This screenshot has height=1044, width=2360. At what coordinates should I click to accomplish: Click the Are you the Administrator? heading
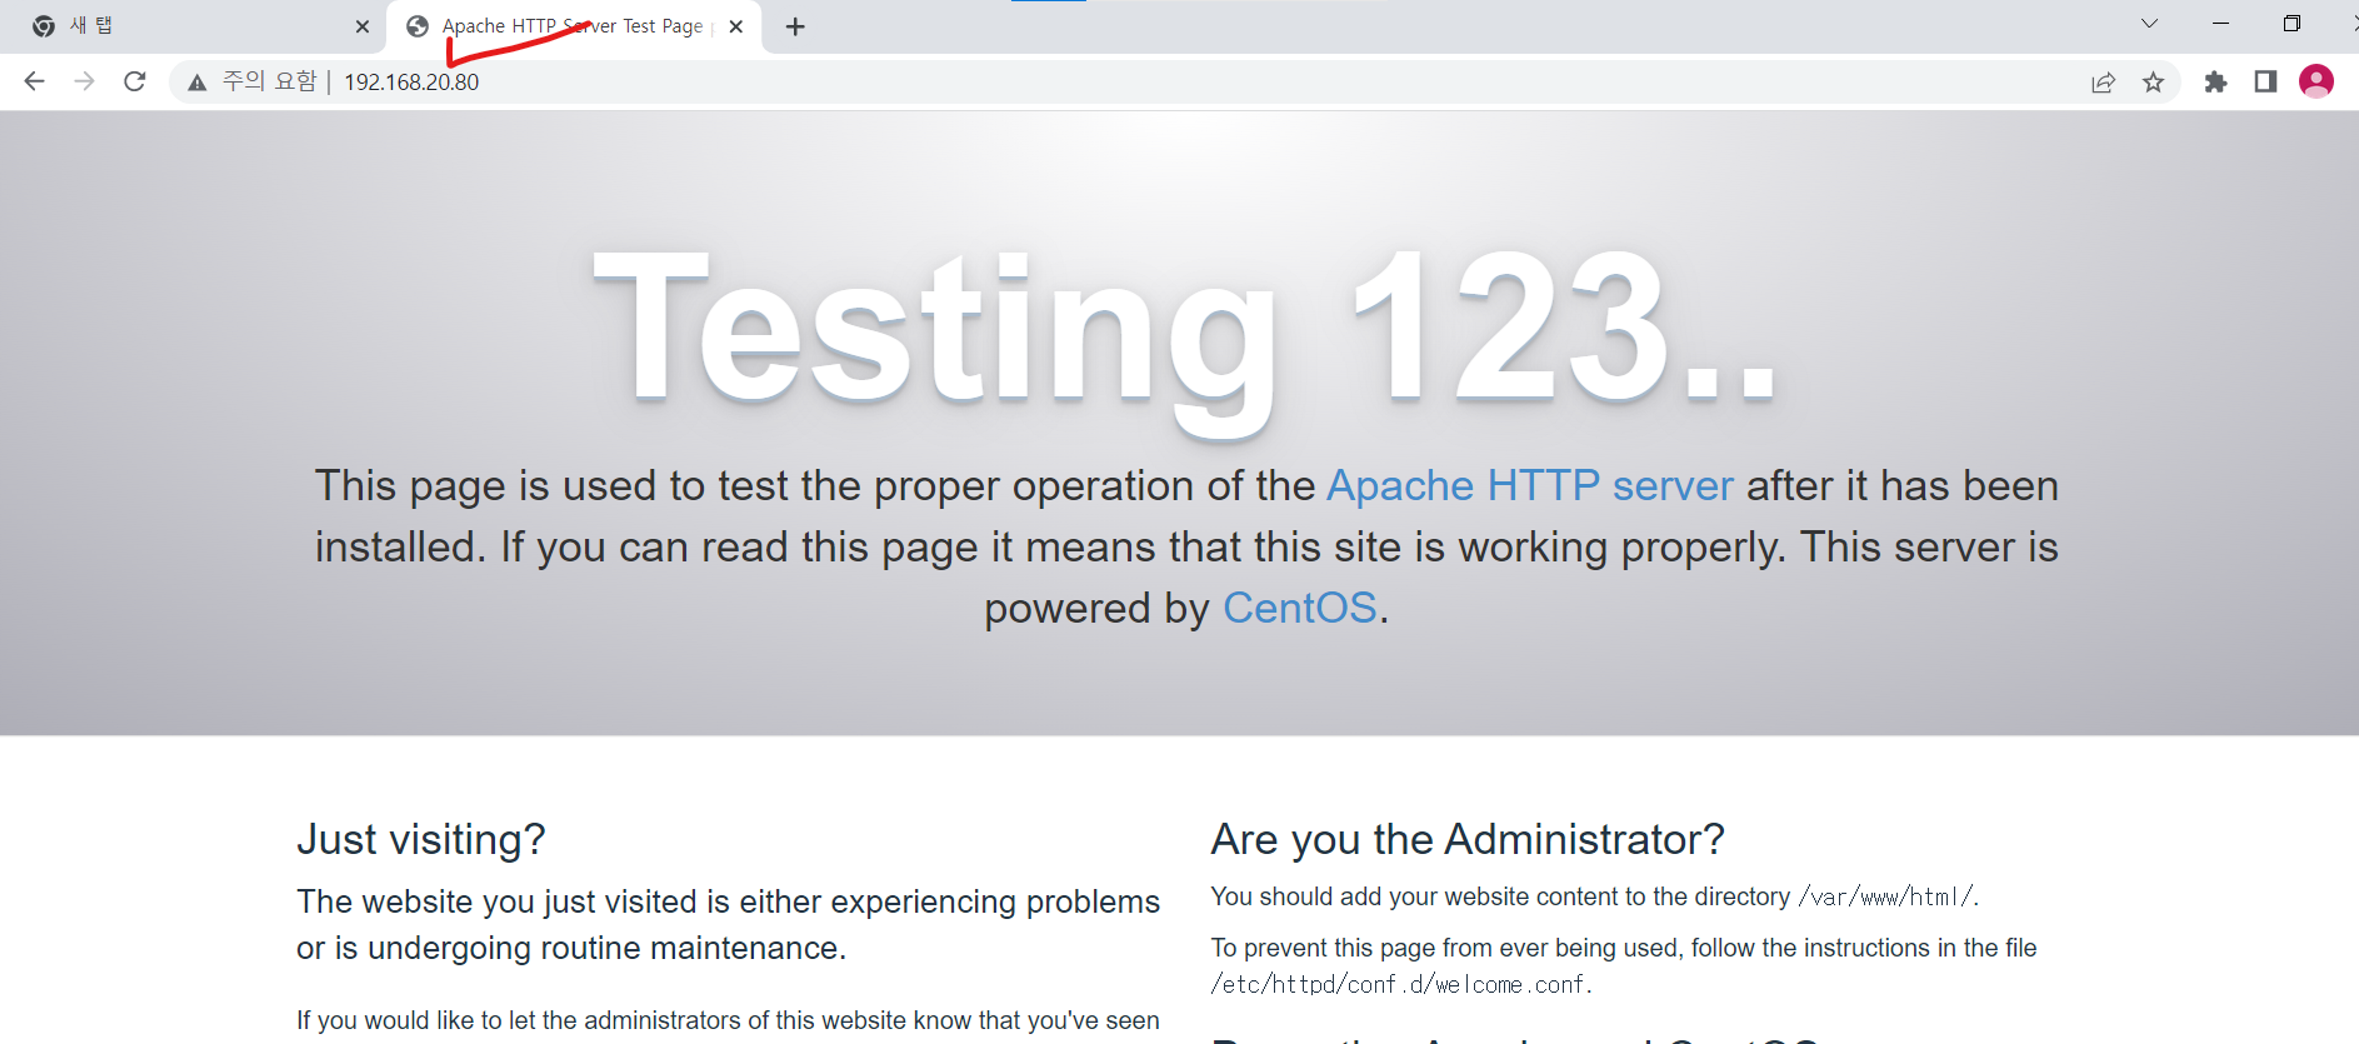1467,839
